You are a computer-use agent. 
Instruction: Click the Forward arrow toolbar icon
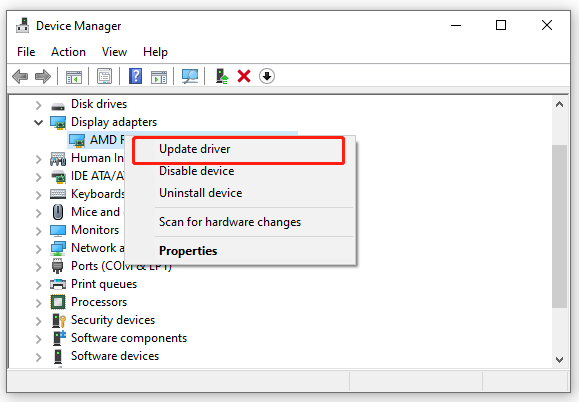click(43, 76)
